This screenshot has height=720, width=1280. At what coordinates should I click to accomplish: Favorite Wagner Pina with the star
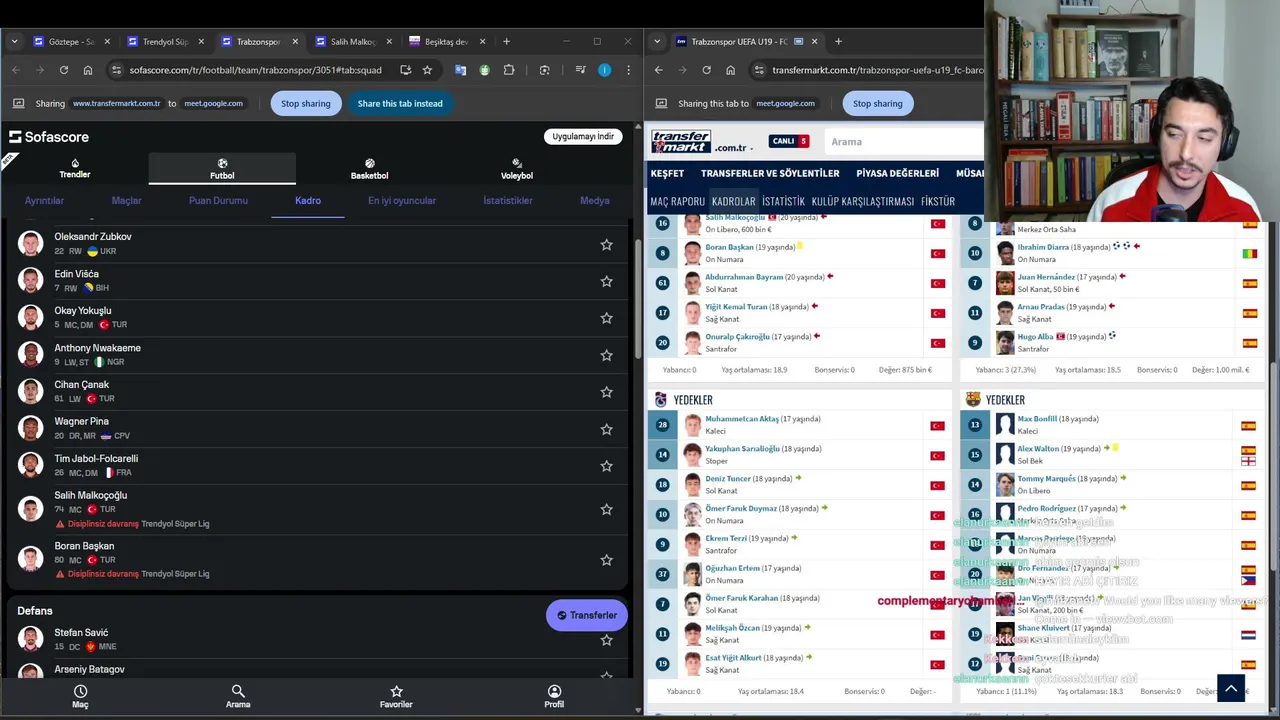606,429
